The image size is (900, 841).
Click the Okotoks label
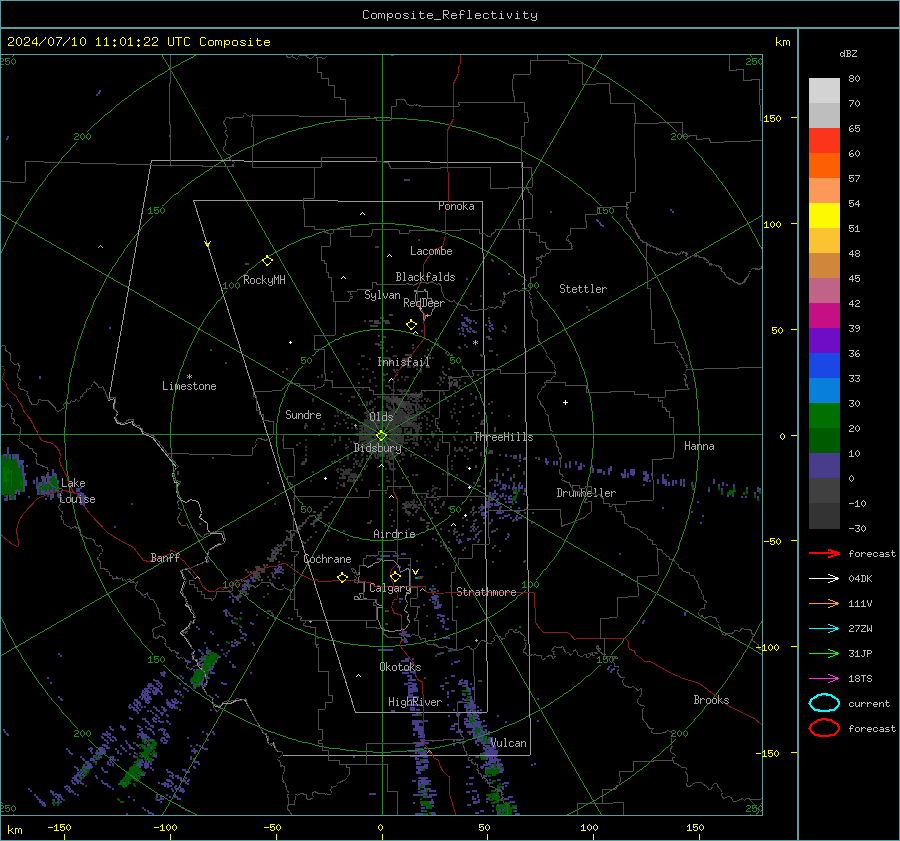point(400,666)
